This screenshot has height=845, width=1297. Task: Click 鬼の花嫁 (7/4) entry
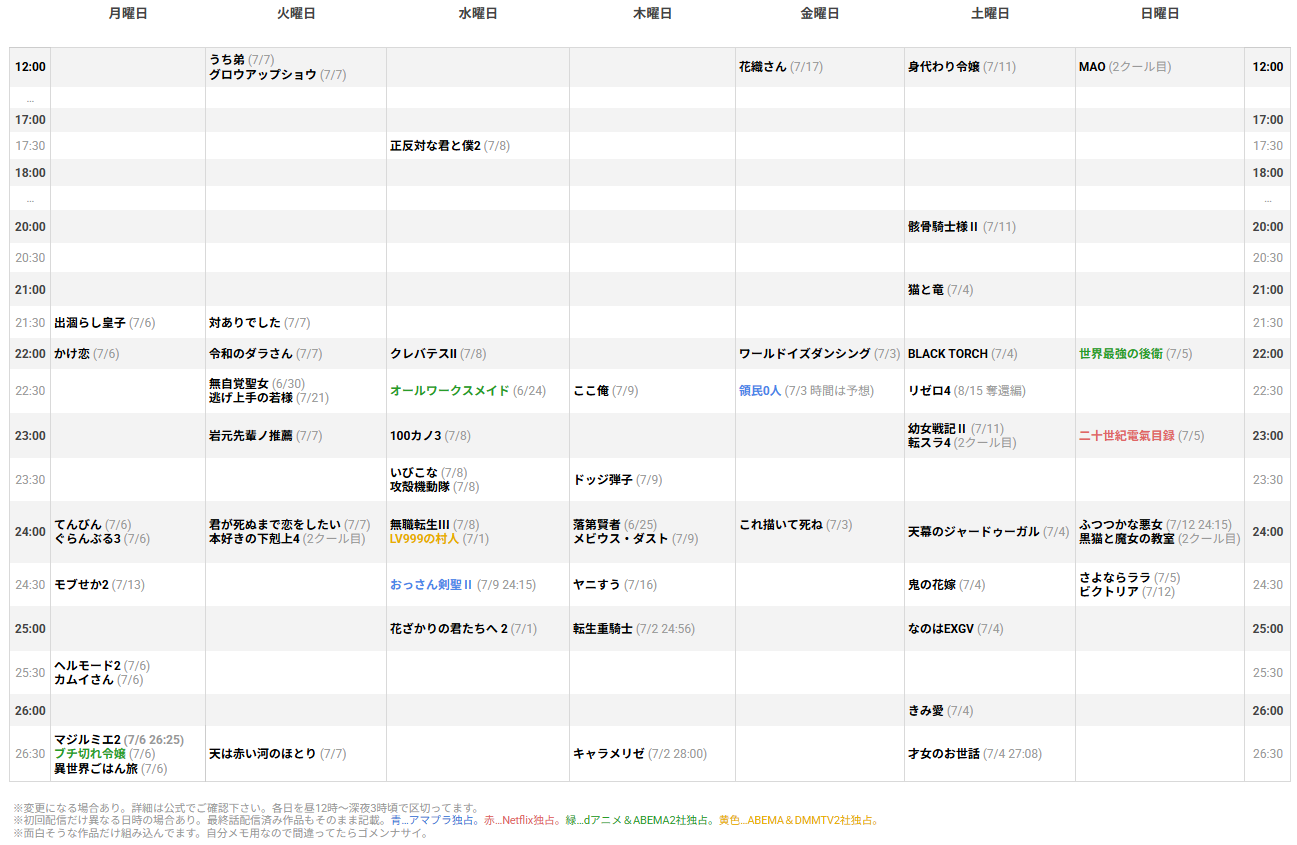[x=947, y=585]
